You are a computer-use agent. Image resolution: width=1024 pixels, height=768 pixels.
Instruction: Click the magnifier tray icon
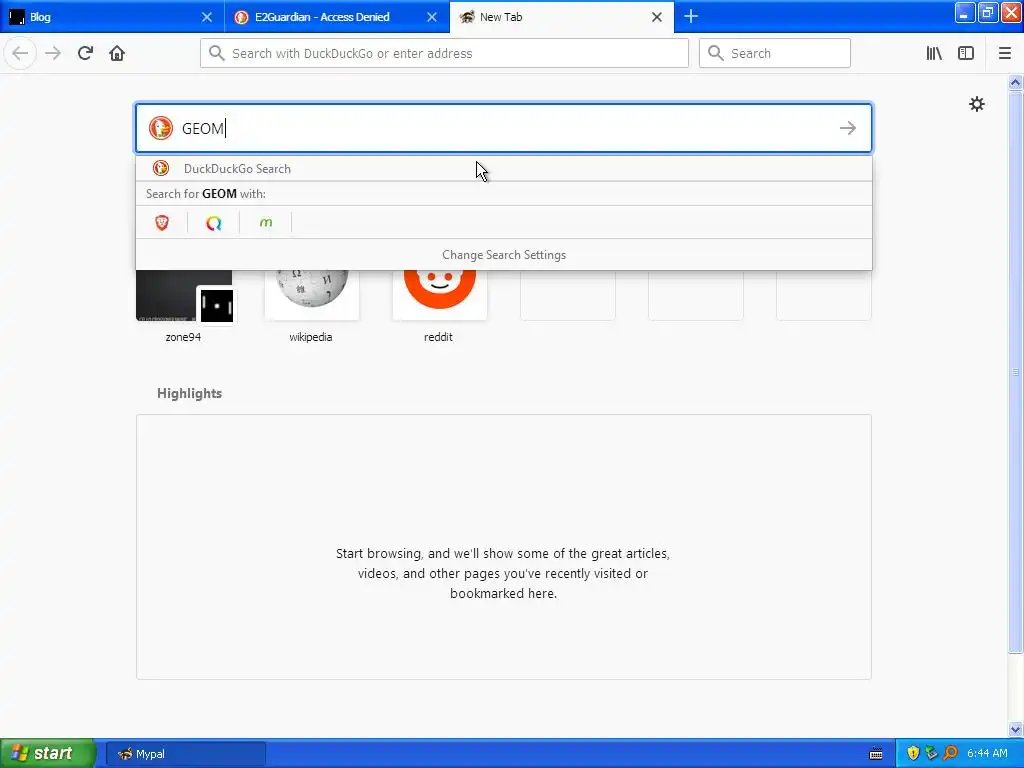950,753
